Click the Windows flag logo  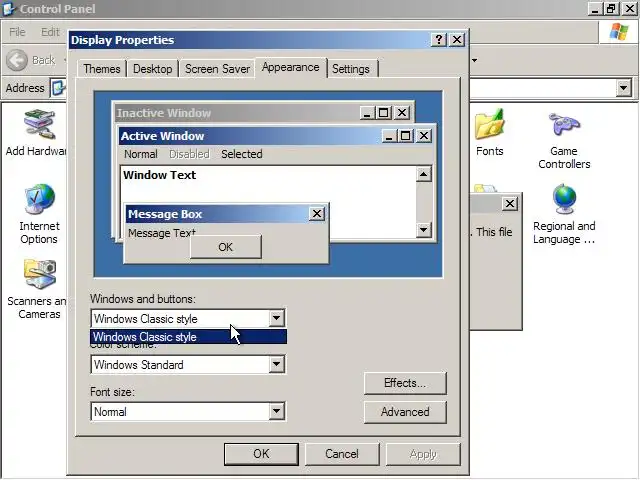point(619,31)
